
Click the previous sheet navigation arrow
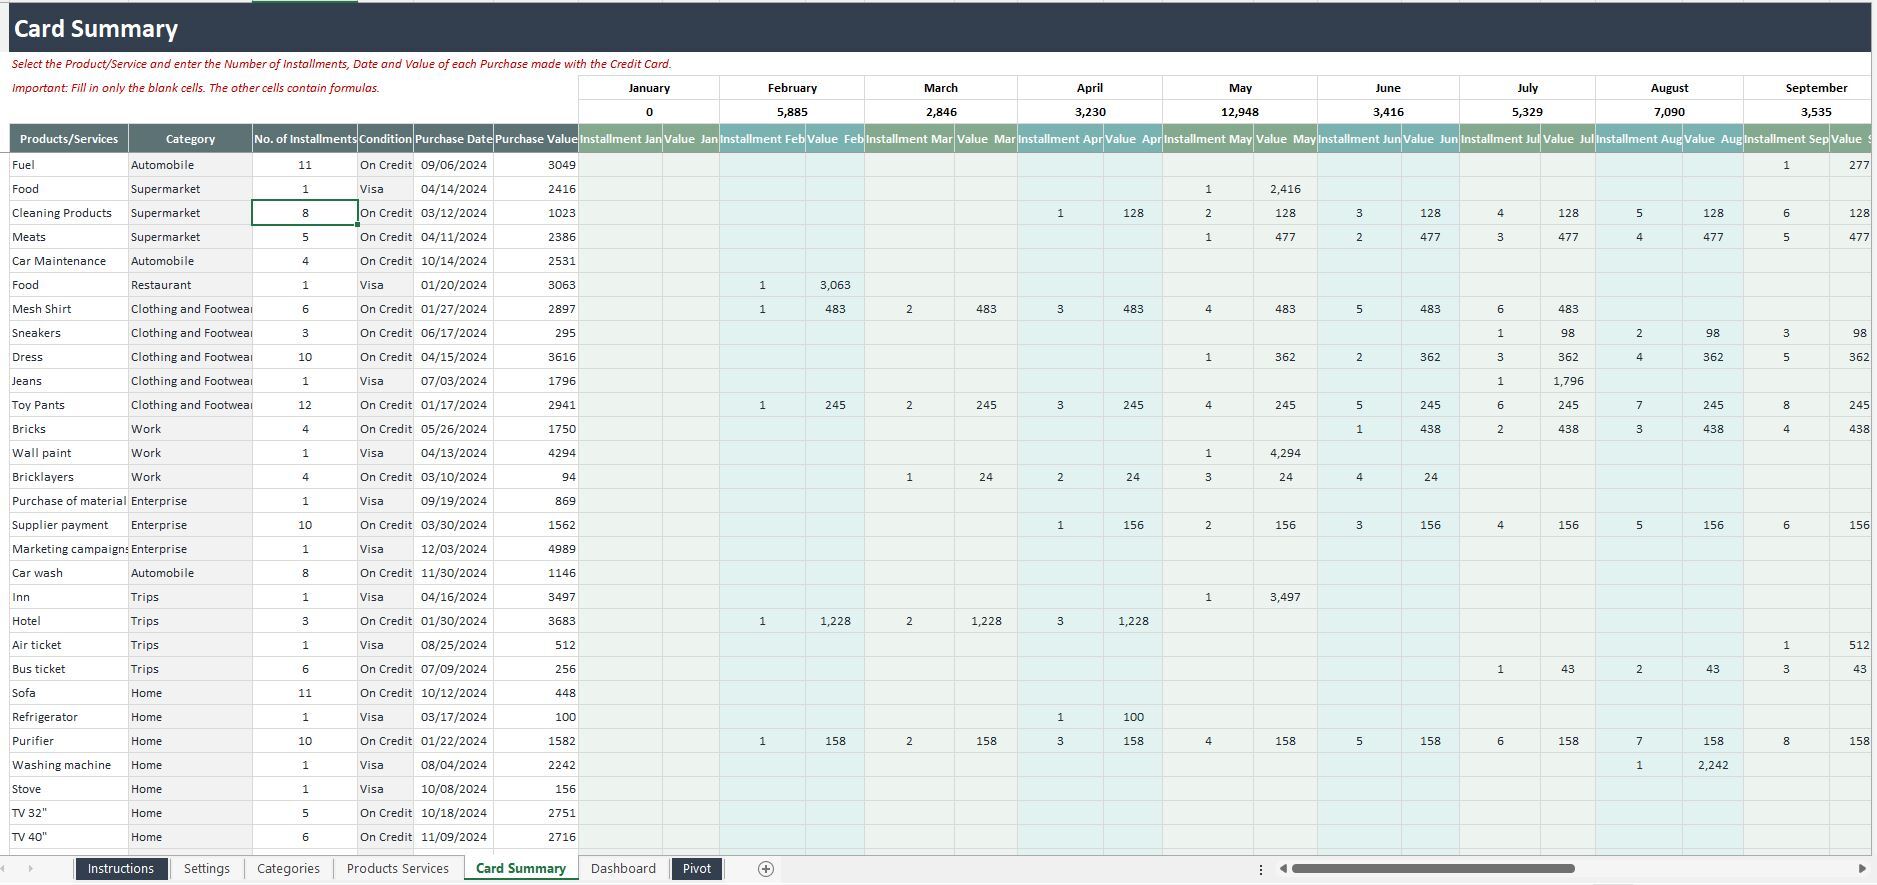(x=8, y=869)
